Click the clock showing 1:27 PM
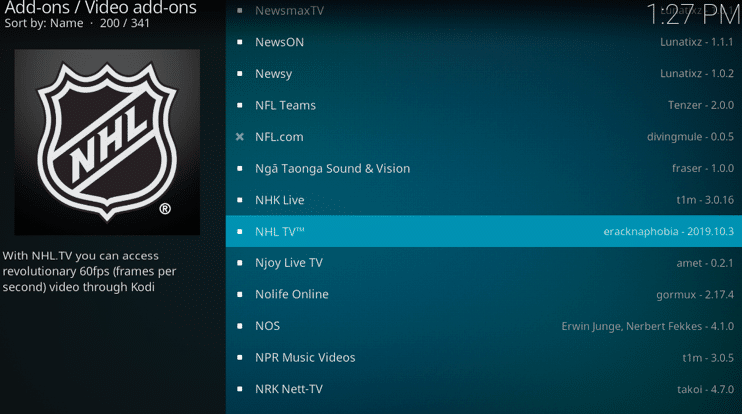Viewport: 742px width, 414px height. (x=693, y=14)
